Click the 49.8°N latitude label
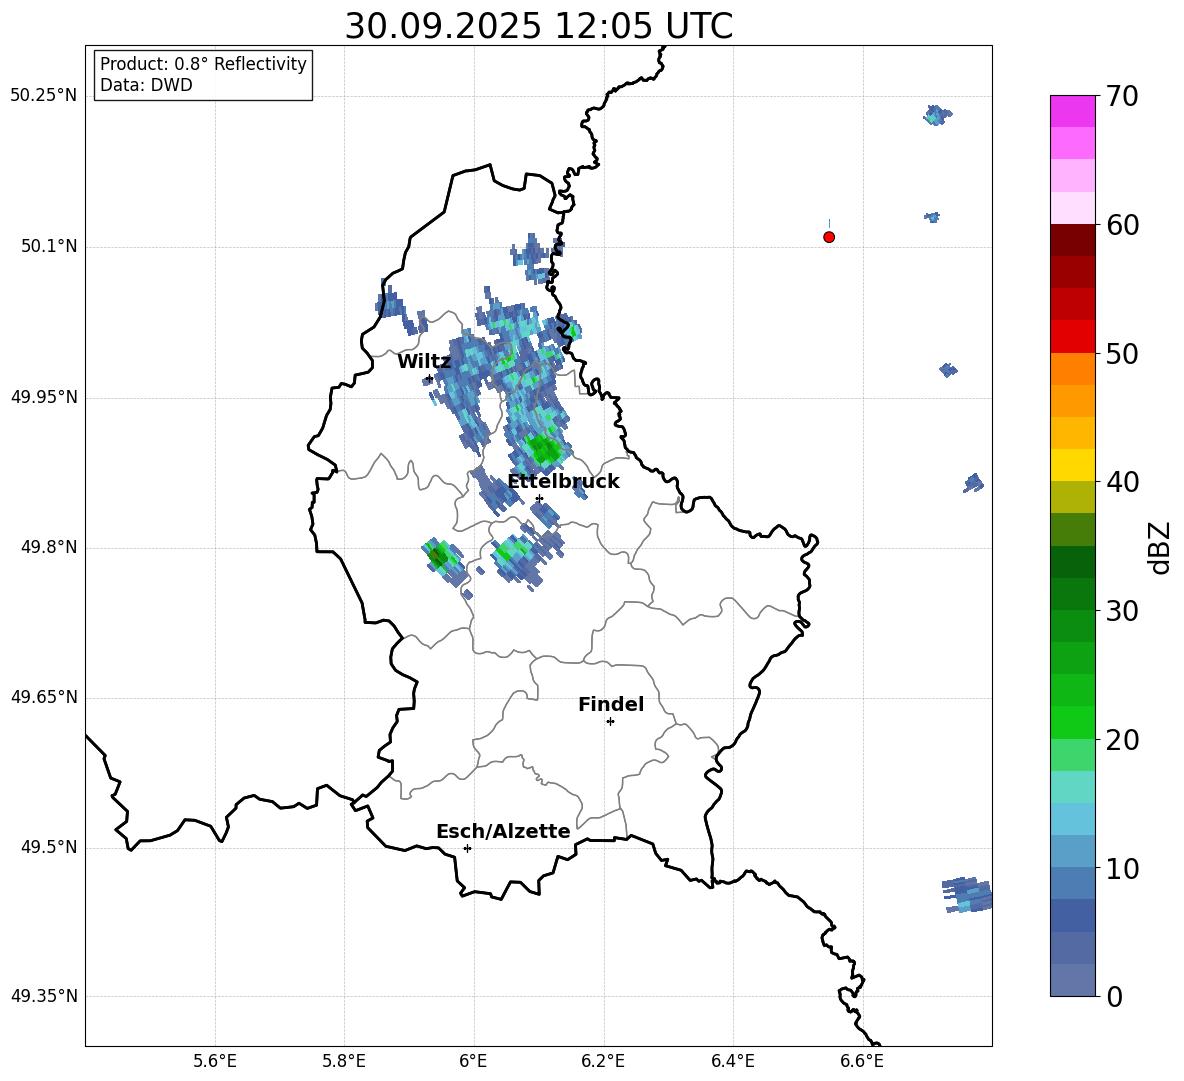The width and height of the screenshot is (1184, 1081). (50, 547)
